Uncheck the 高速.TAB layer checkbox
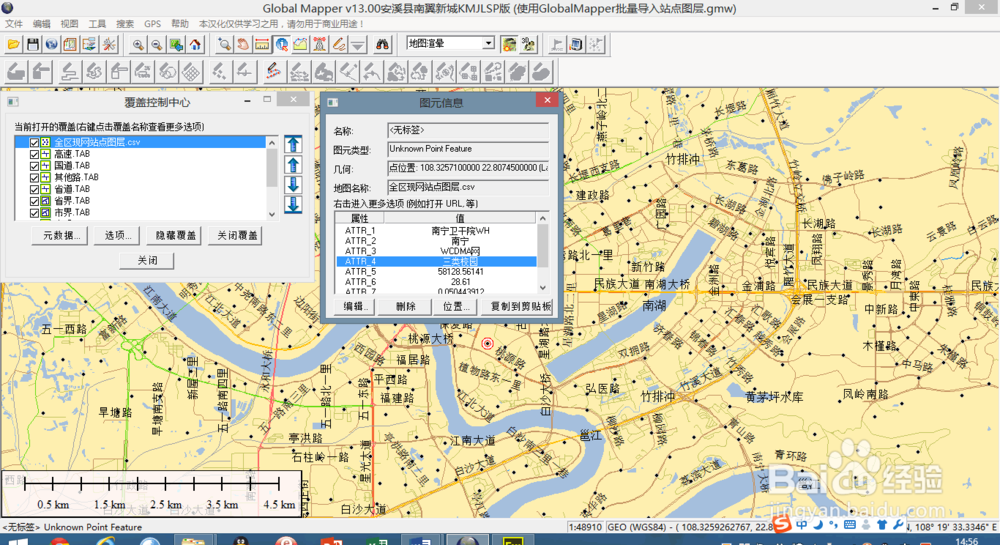 [x=34, y=154]
